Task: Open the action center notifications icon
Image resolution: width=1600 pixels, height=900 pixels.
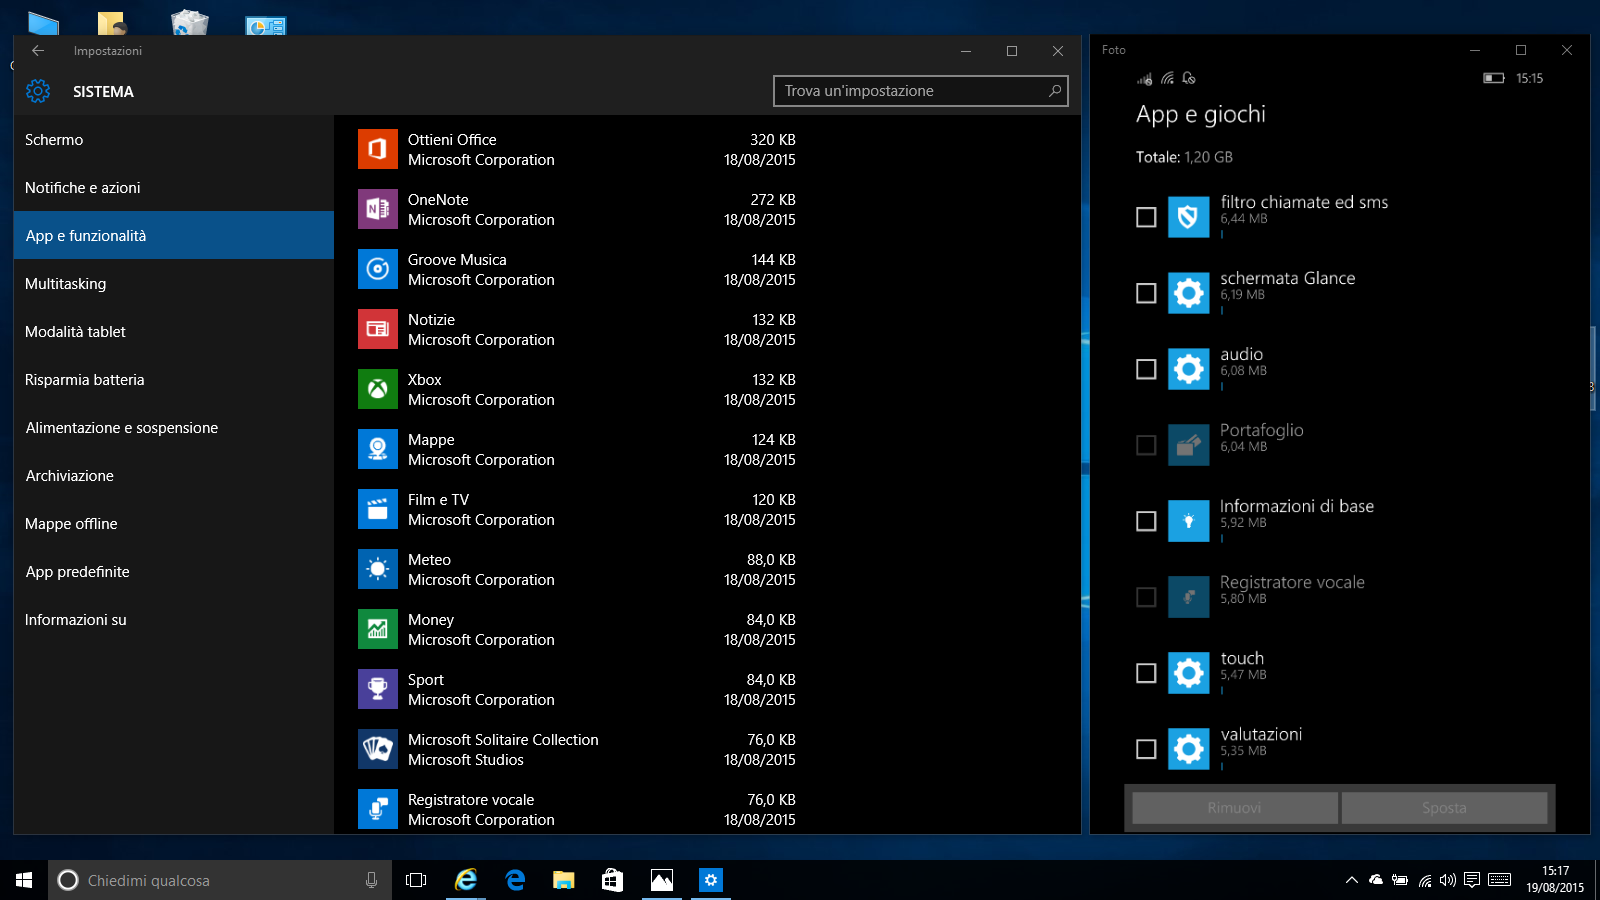Action: [x=1472, y=880]
